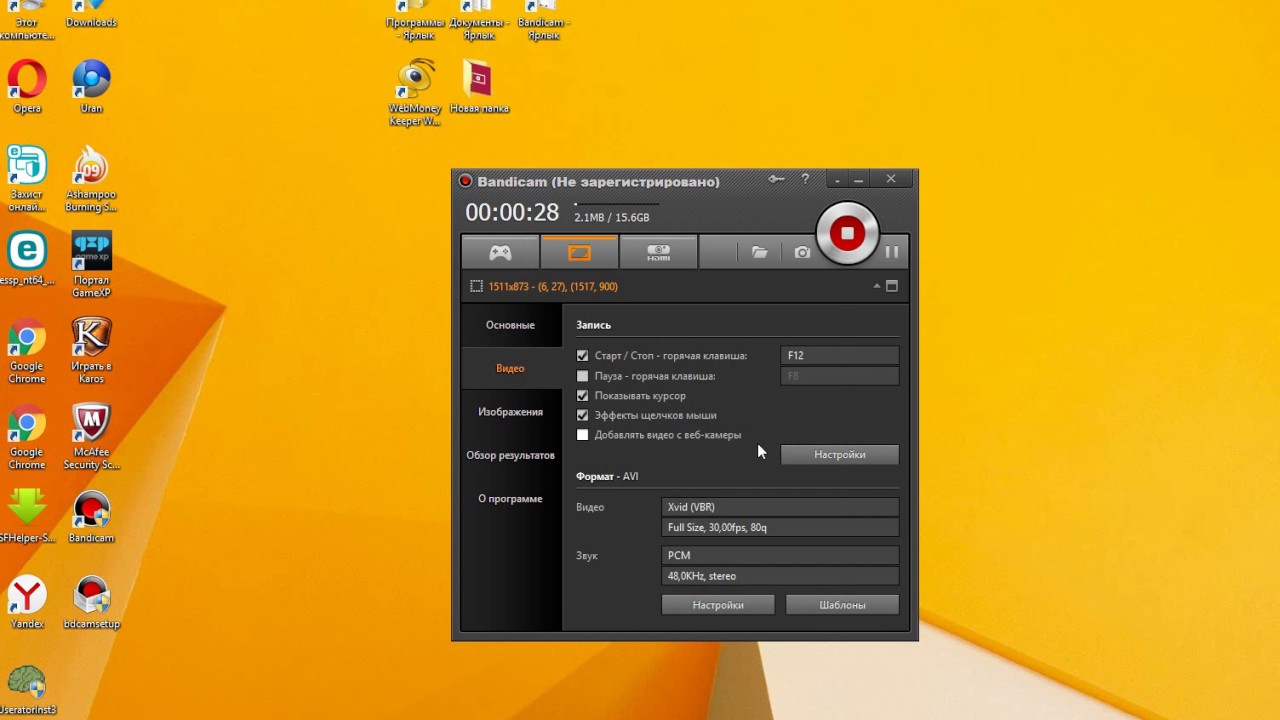This screenshot has width=1280, height=720.
Task: Open Настройки under Формат section
Action: (x=718, y=605)
